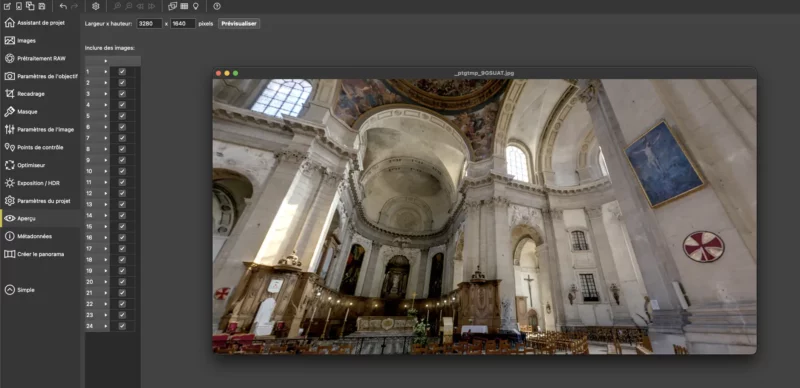Expand row 2 arrow in image list
Viewport: 800px width, 388px height.
tap(106, 83)
